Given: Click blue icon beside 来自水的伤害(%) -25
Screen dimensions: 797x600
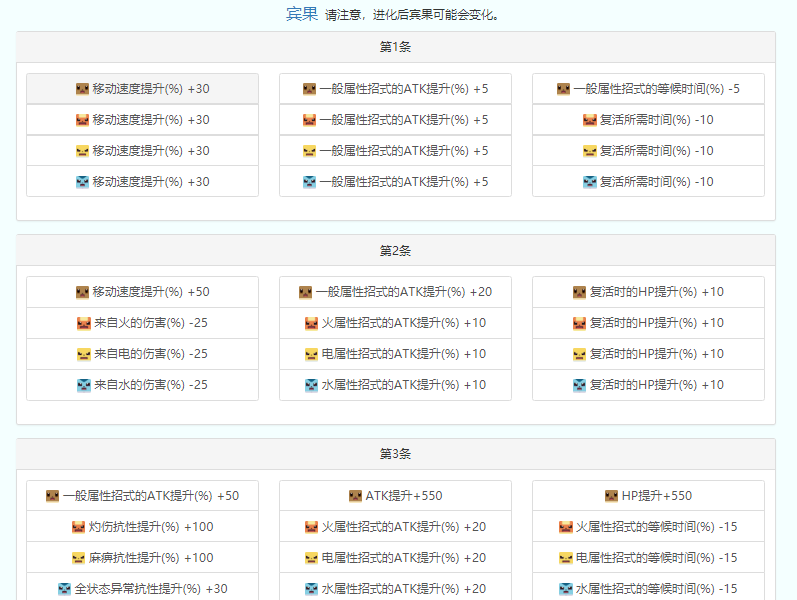Looking at the screenshot, I should (x=83, y=386).
